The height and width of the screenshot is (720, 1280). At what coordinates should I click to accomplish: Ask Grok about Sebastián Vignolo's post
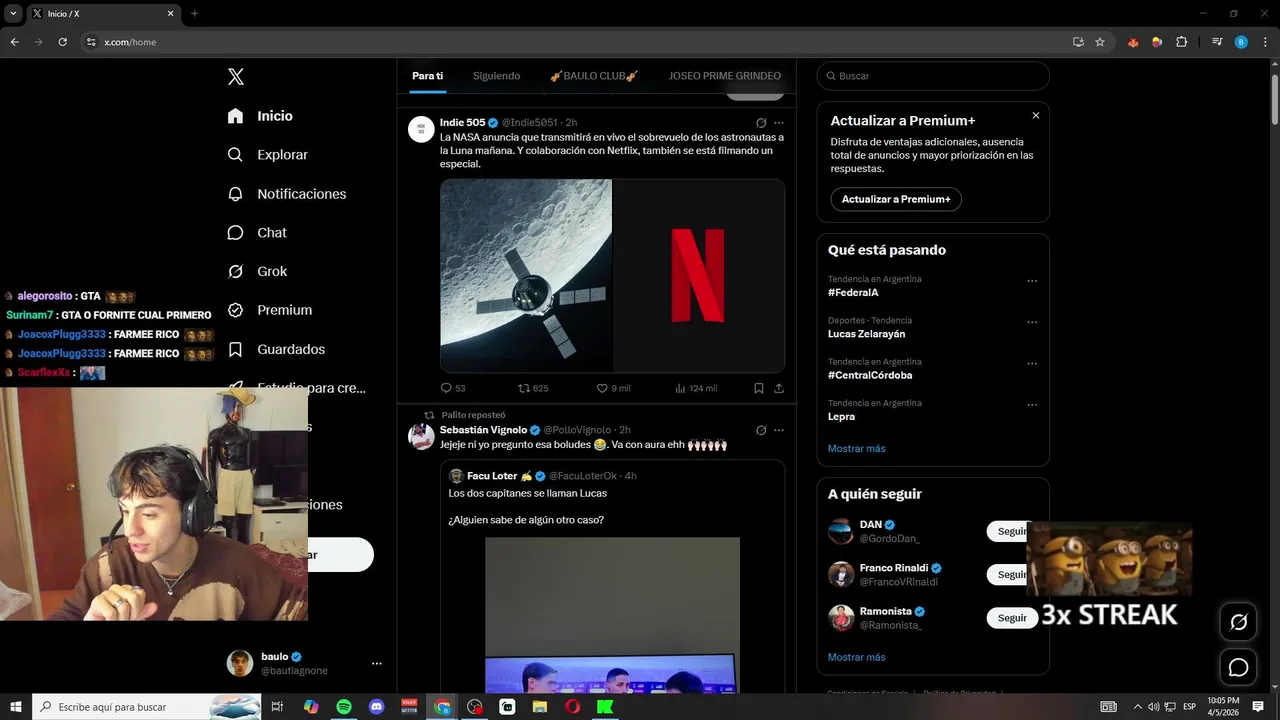761,430
